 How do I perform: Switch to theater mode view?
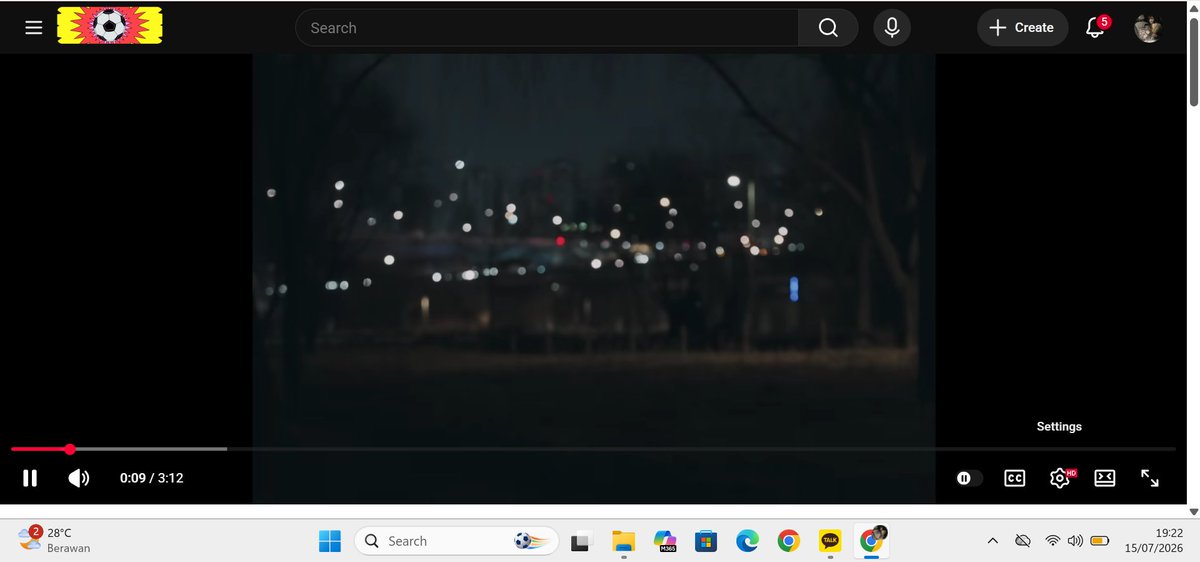[1104, 478]
